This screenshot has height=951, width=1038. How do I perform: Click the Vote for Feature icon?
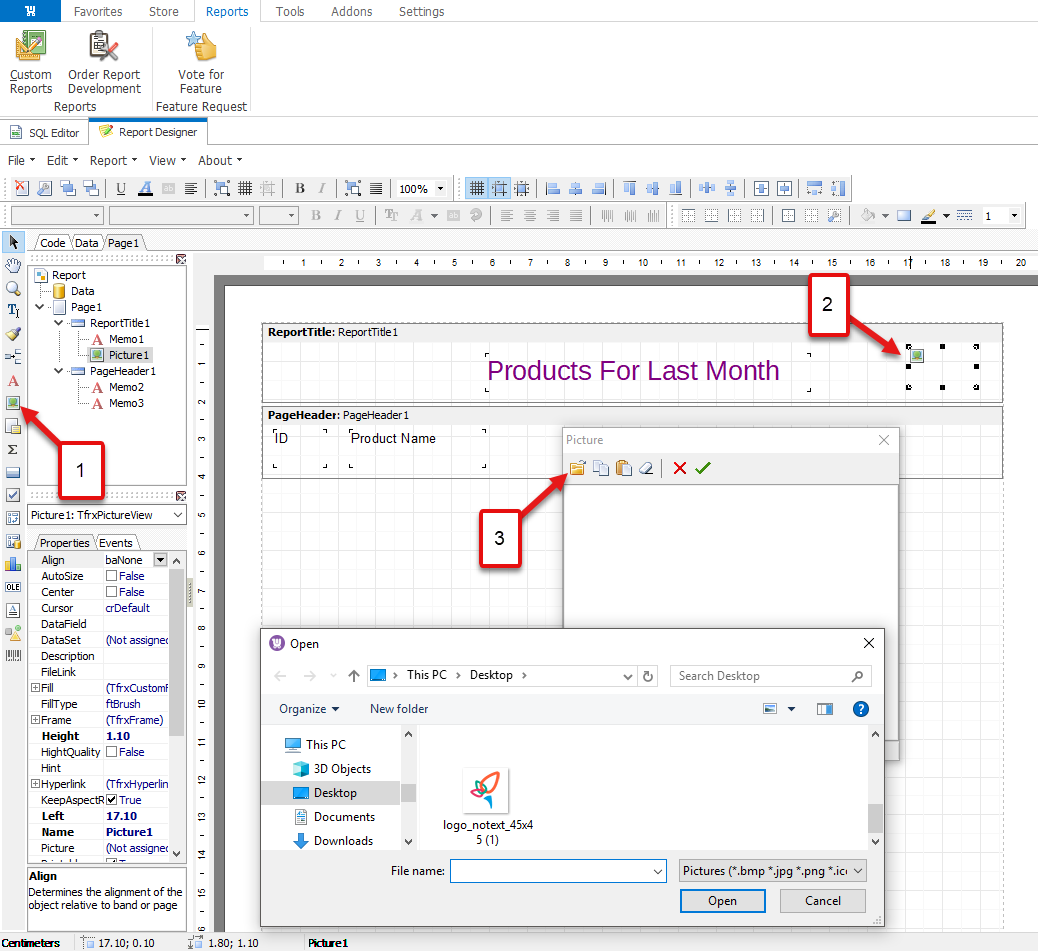coord(201,46)
